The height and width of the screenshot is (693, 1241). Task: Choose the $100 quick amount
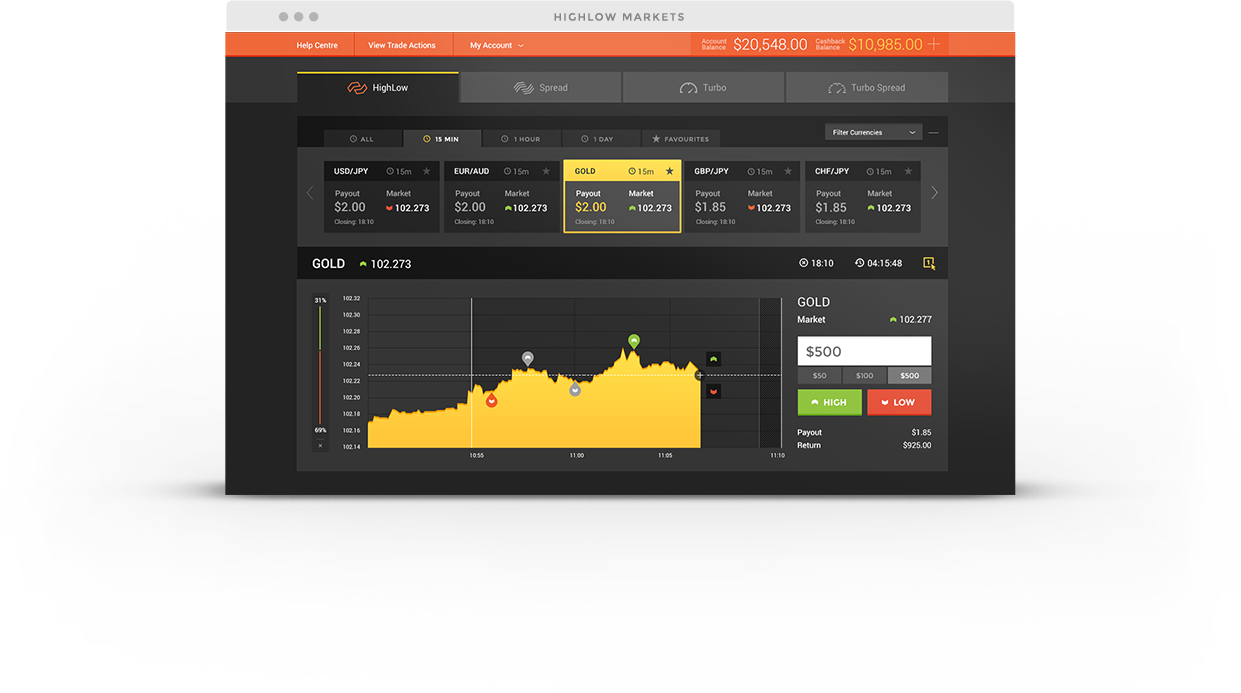864,376
